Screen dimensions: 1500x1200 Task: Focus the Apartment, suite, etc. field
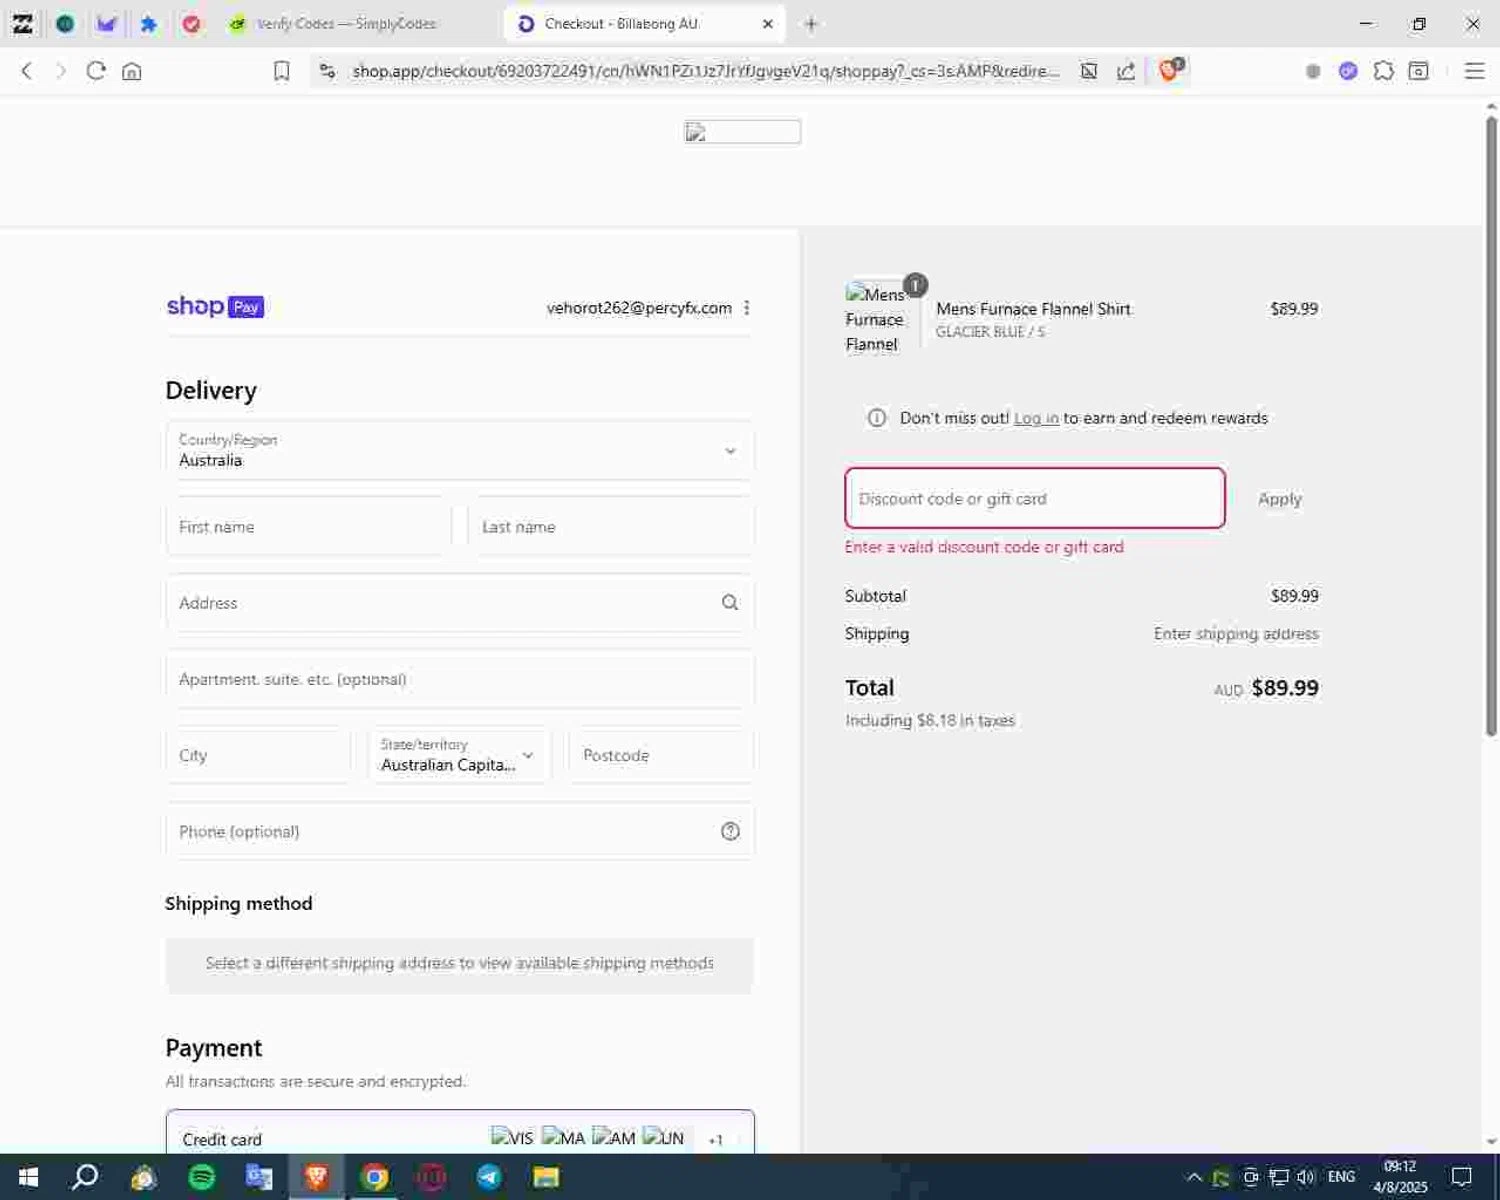(x=460, y=679)
